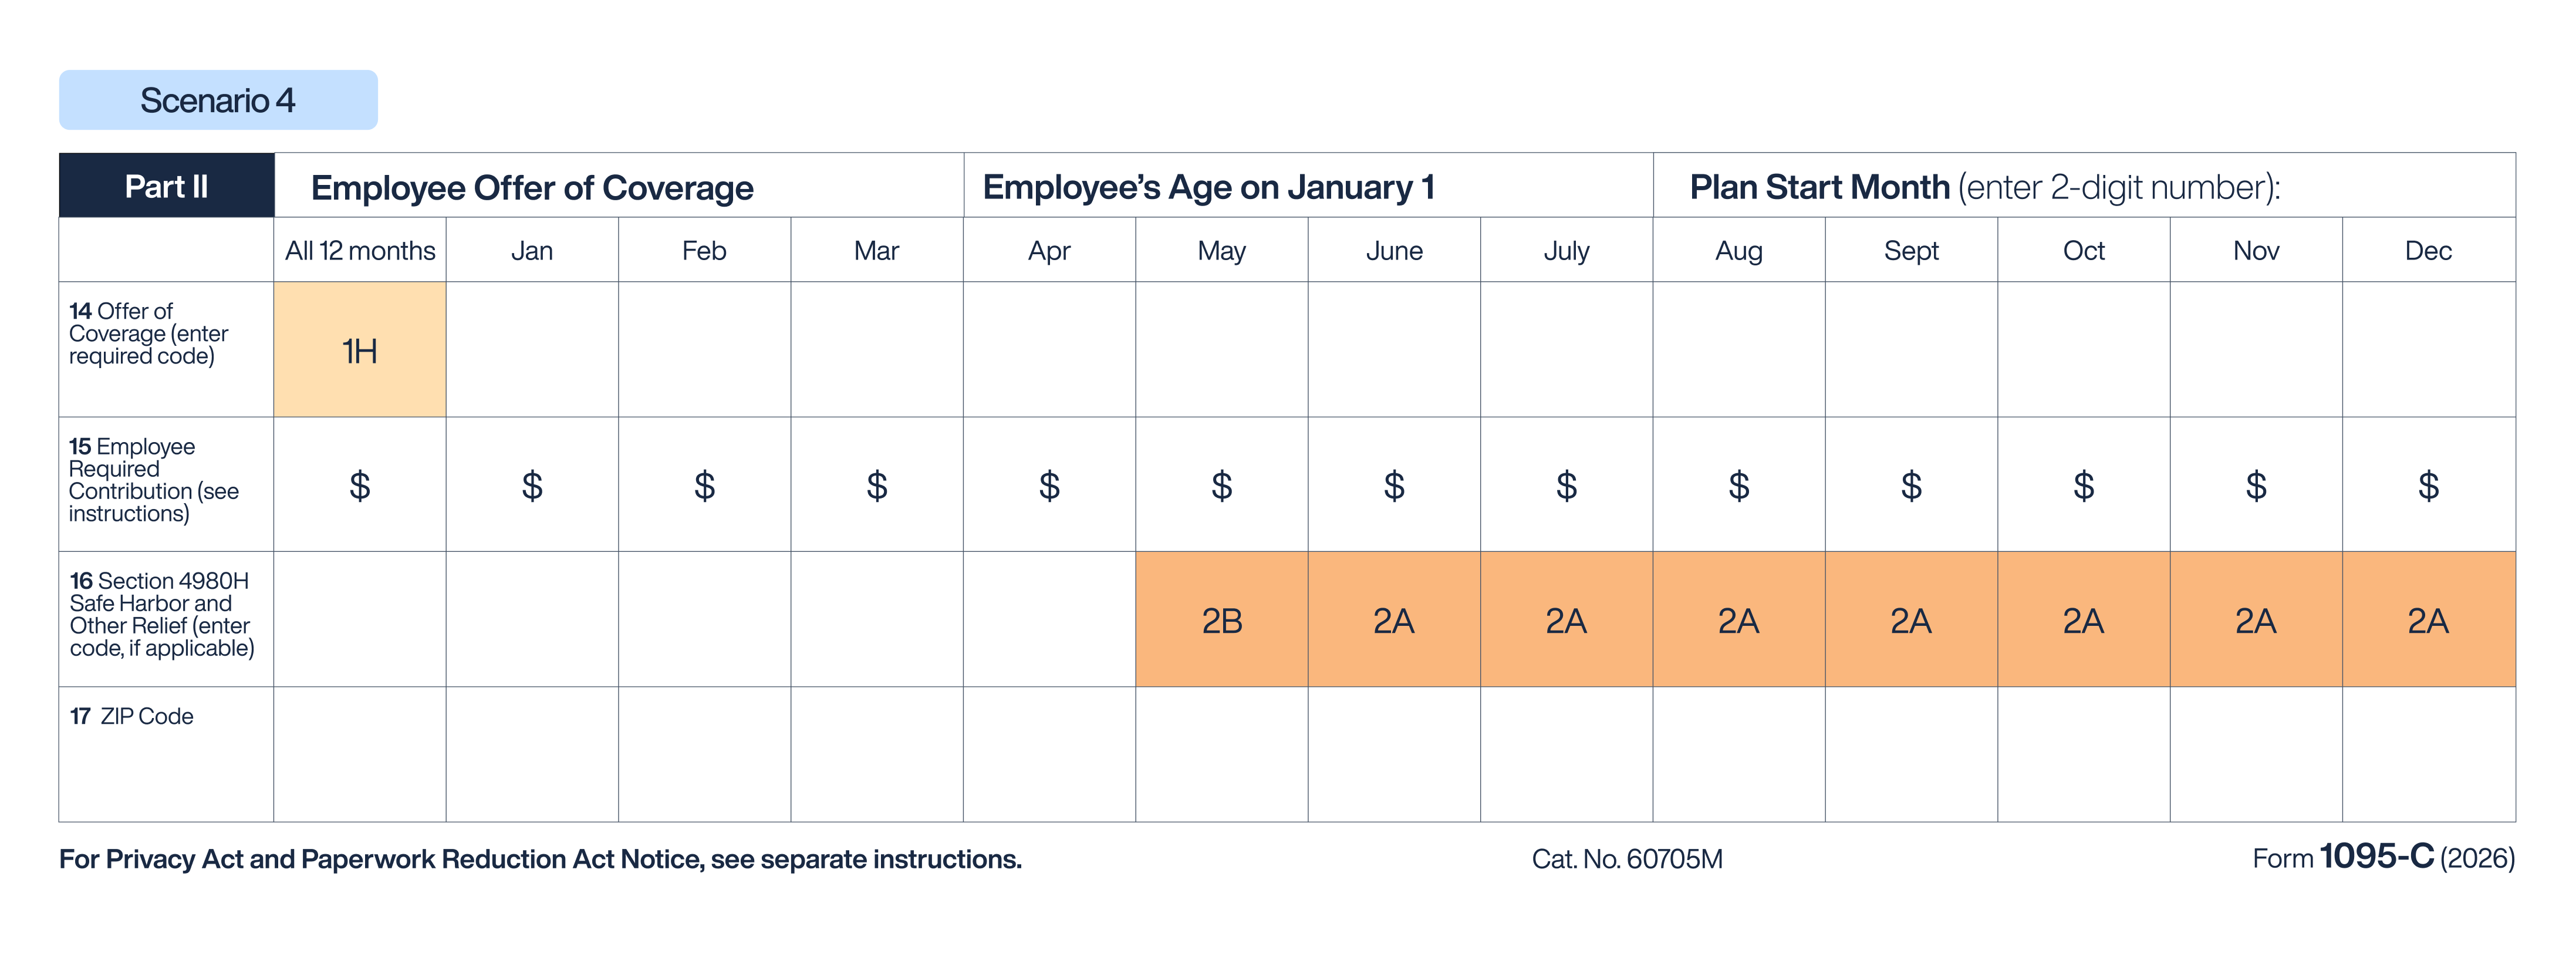Click the 2A code under June
This screenshot has width=2576, height=974.
[x=1393, y=621]
